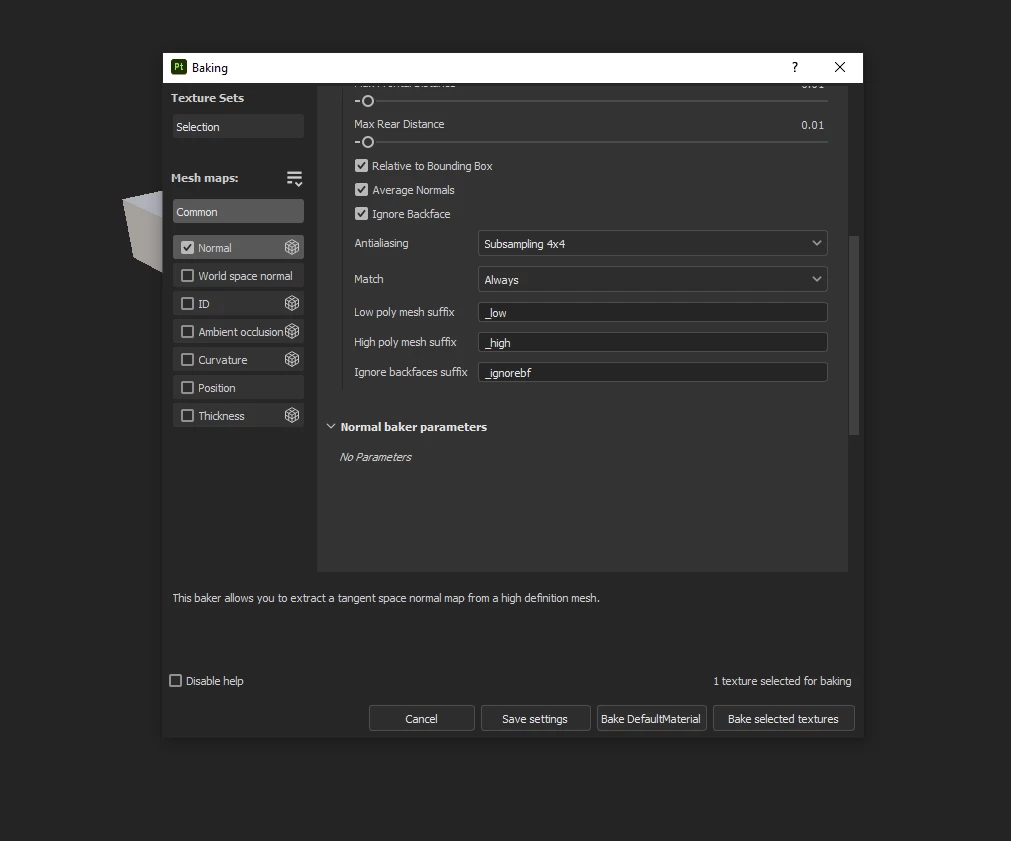Toggle the Ignore Backface checkbox
The height and width of the screenshot is (841, 1011).
[x=362, y=213]
